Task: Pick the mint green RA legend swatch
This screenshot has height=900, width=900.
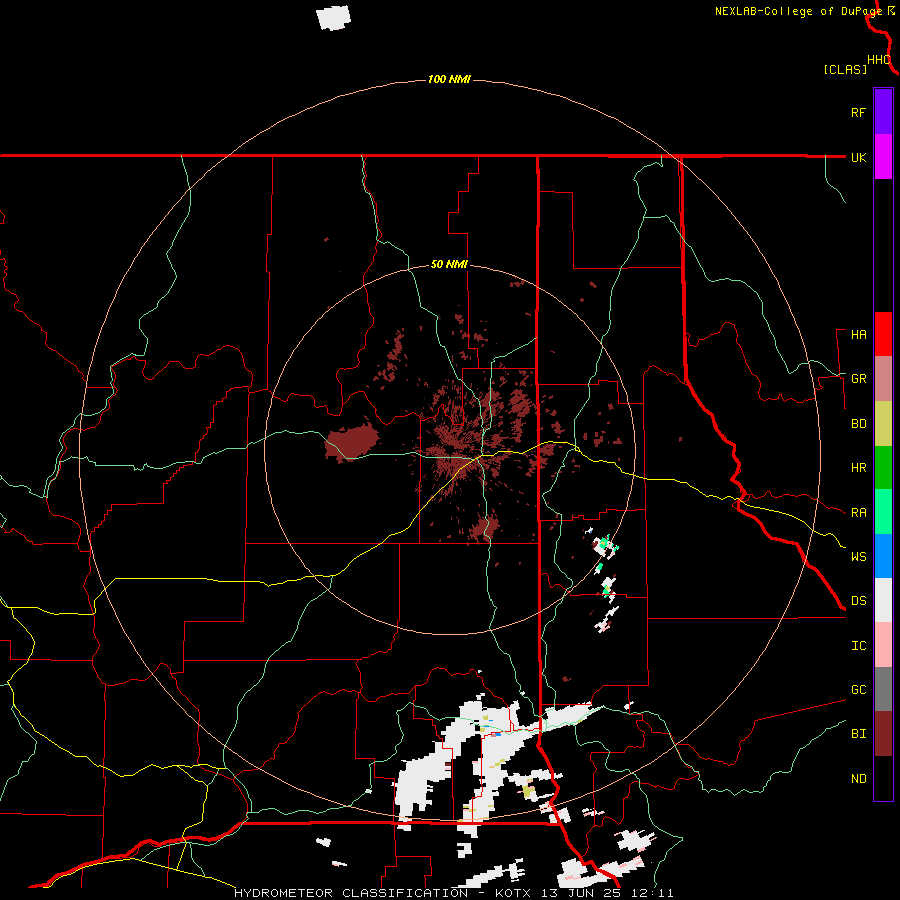Action: point(883,512)
